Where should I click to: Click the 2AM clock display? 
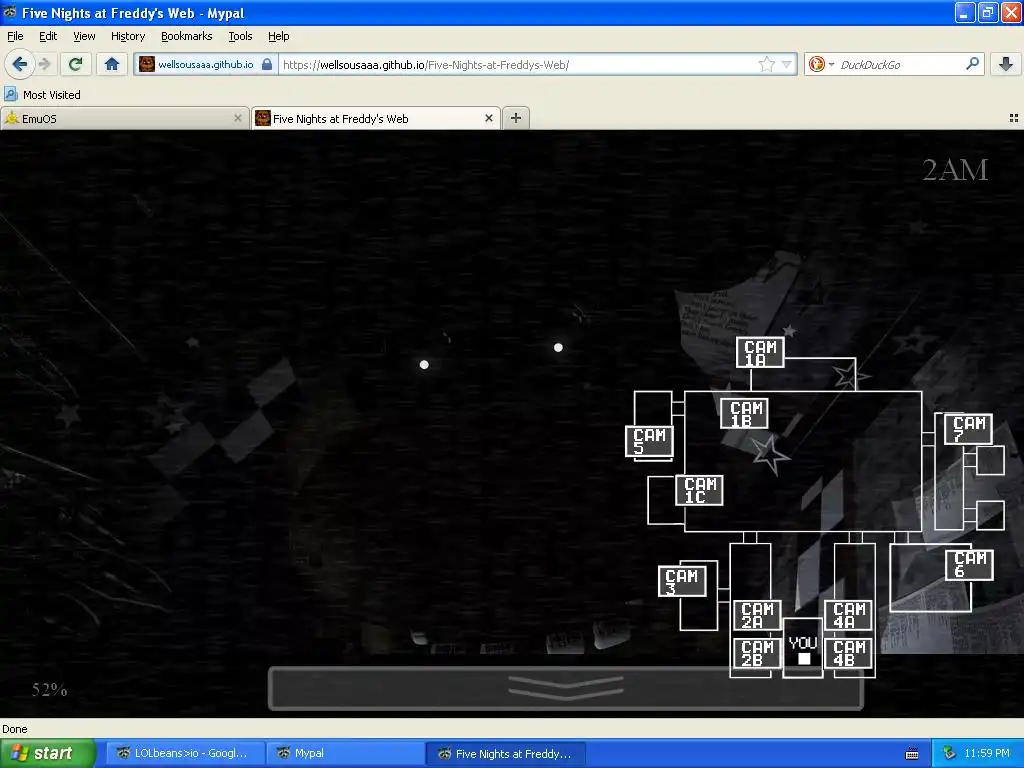click(x=955, y=170)
